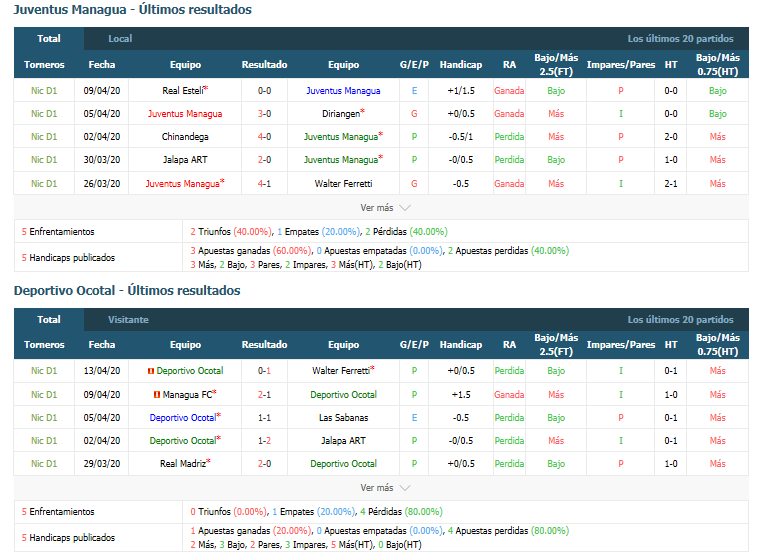Screen dimensions: 767x556
Task: Click the 2-1 HT score in 26/03/20 row
Action: pos(671,183)
